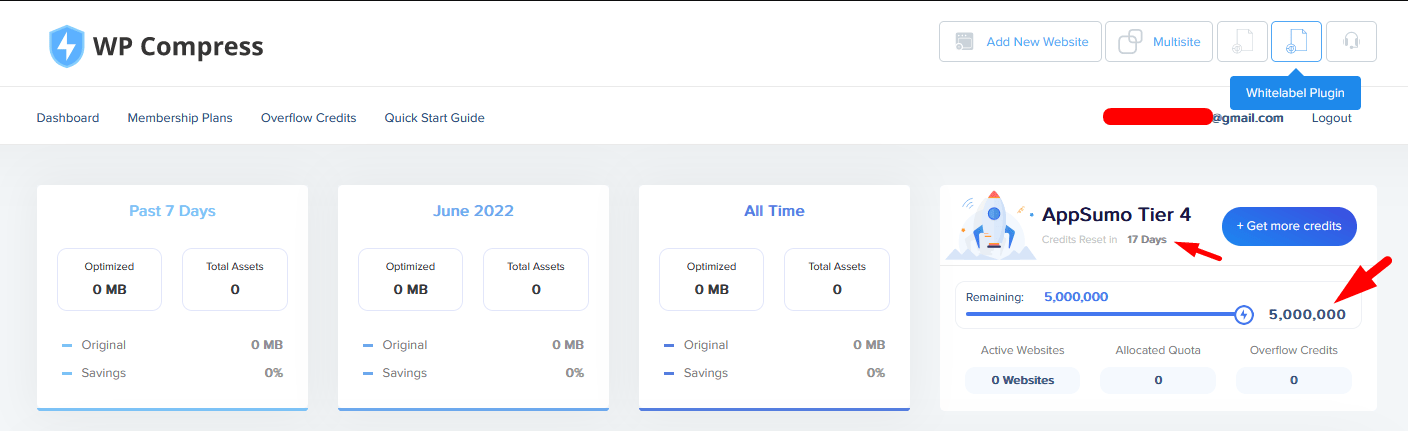This screenshot has height=431, width=1408.
Task: Click the document icon left of Whitelabel Plugin
Action: point(1242,42)
